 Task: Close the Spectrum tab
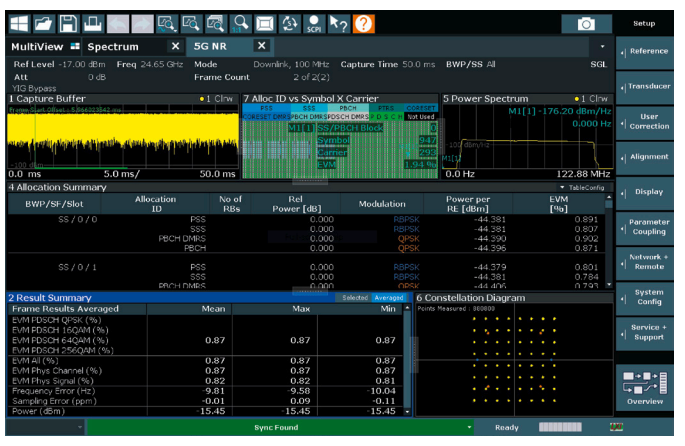(175, 46)
